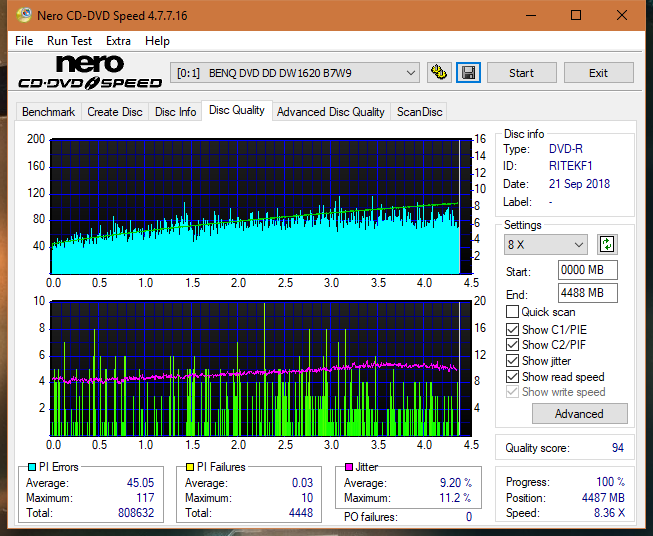Click the magenta Jitter legend swatch
Image resolution: width=653 pixels, height=536 pixels.
349,467
